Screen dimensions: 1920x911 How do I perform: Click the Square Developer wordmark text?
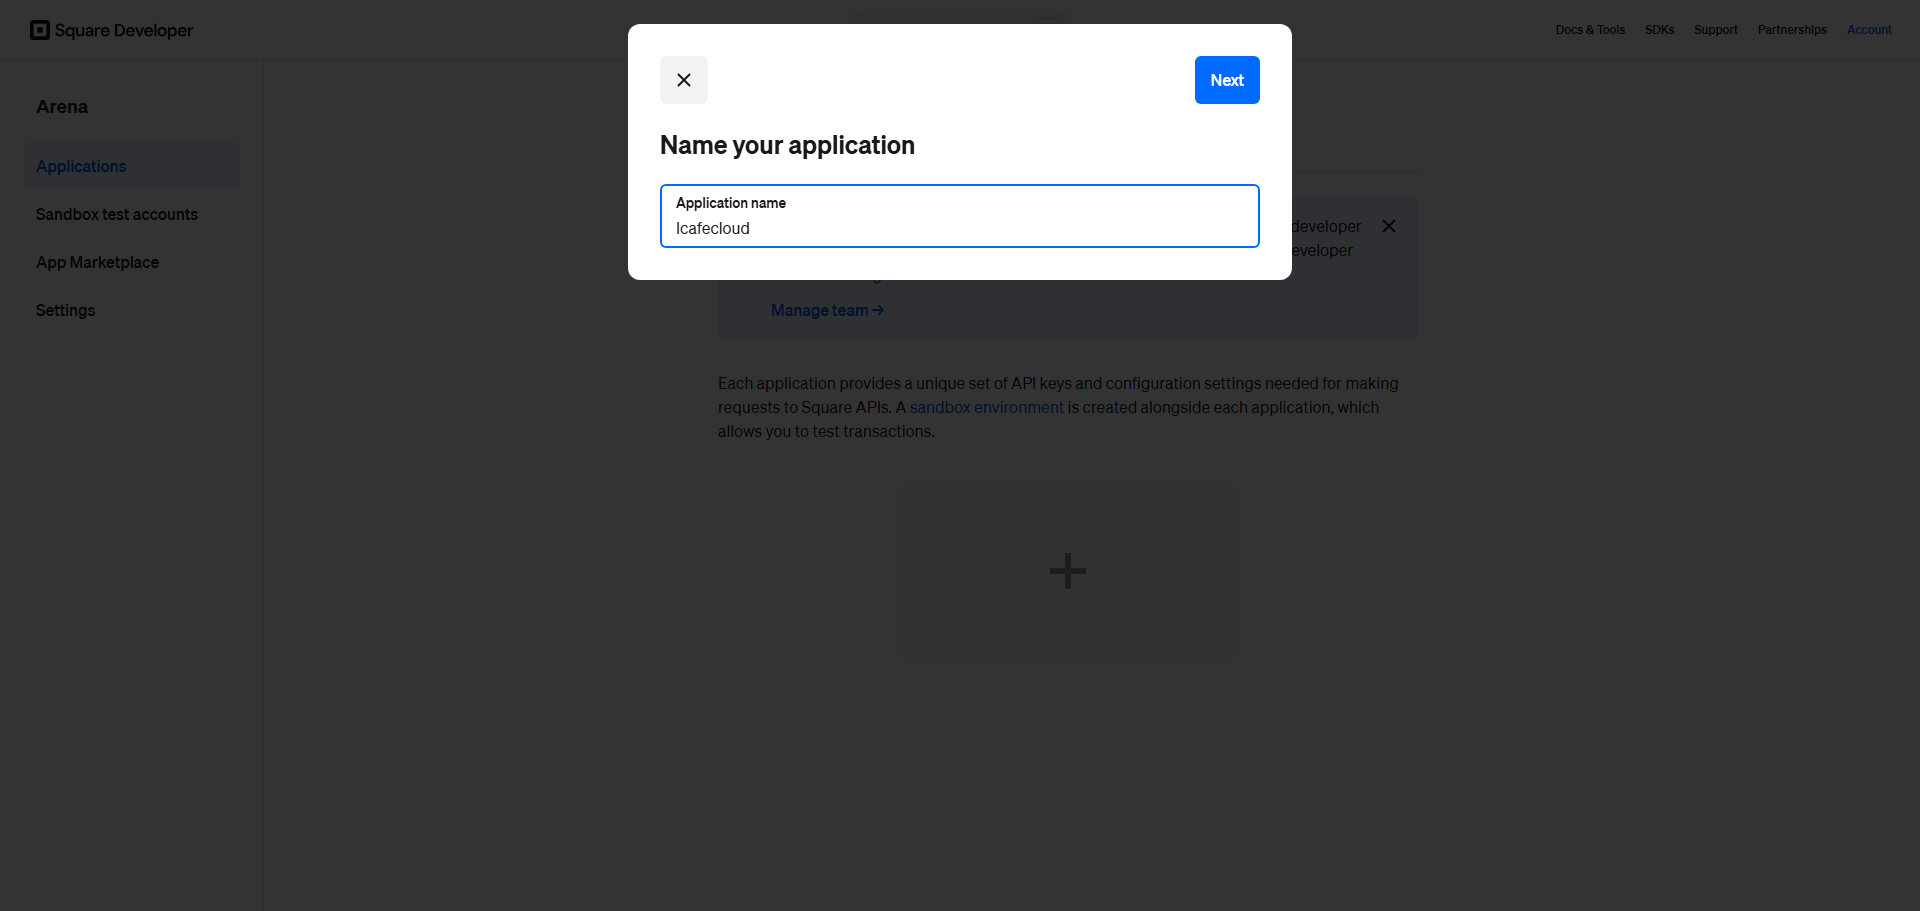(x=124, y=30)
